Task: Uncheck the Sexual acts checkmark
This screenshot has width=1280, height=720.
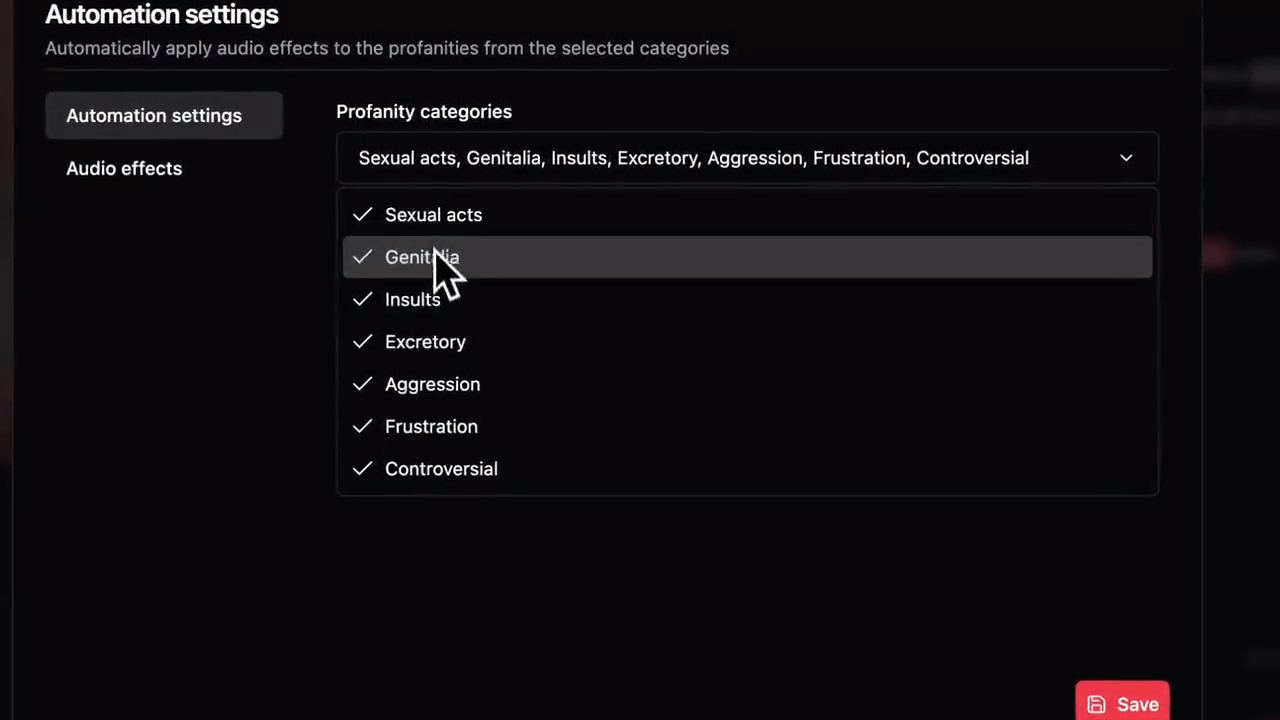Action: click(x=362, y=215)
